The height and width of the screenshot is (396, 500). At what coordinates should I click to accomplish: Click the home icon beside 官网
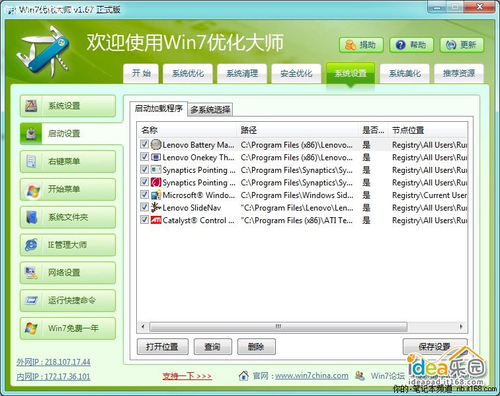coord(244,376)
